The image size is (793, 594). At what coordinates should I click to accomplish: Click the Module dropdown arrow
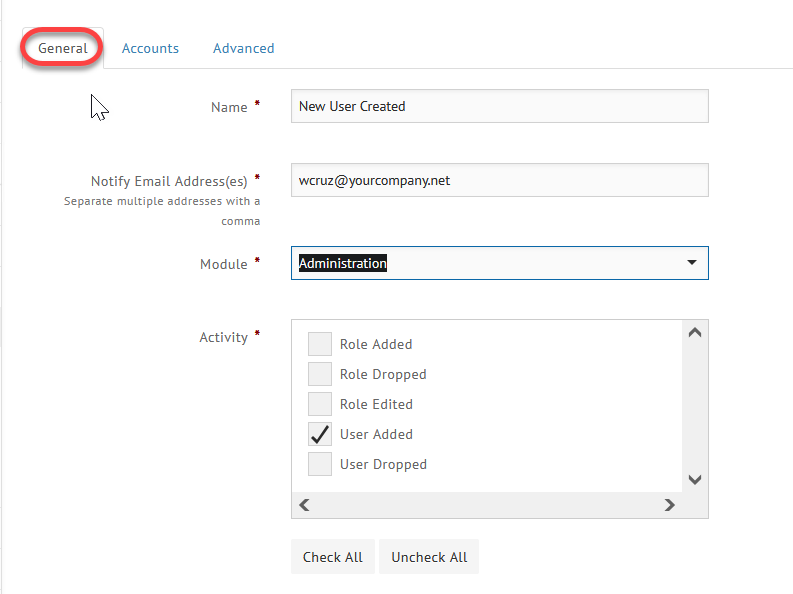[x=691, y=263]
